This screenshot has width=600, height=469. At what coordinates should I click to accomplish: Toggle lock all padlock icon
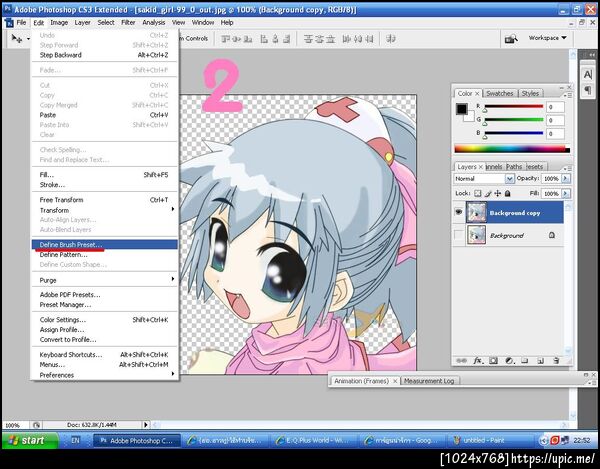[508, 194]
